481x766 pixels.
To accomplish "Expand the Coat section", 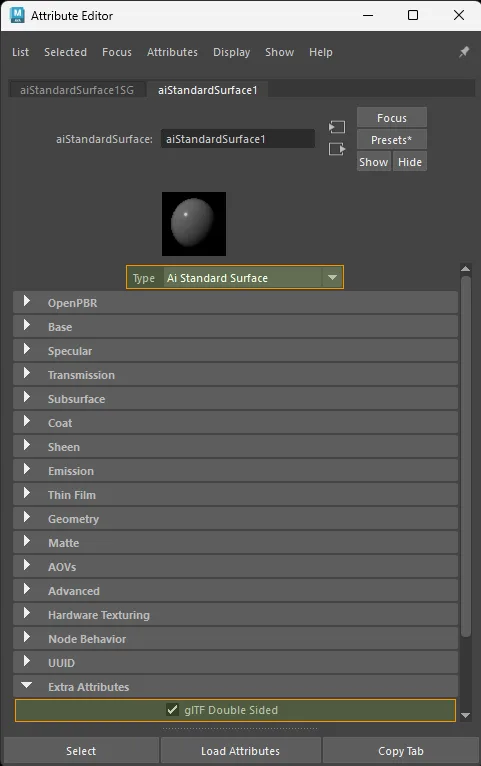I will click(x=235, y=423).
